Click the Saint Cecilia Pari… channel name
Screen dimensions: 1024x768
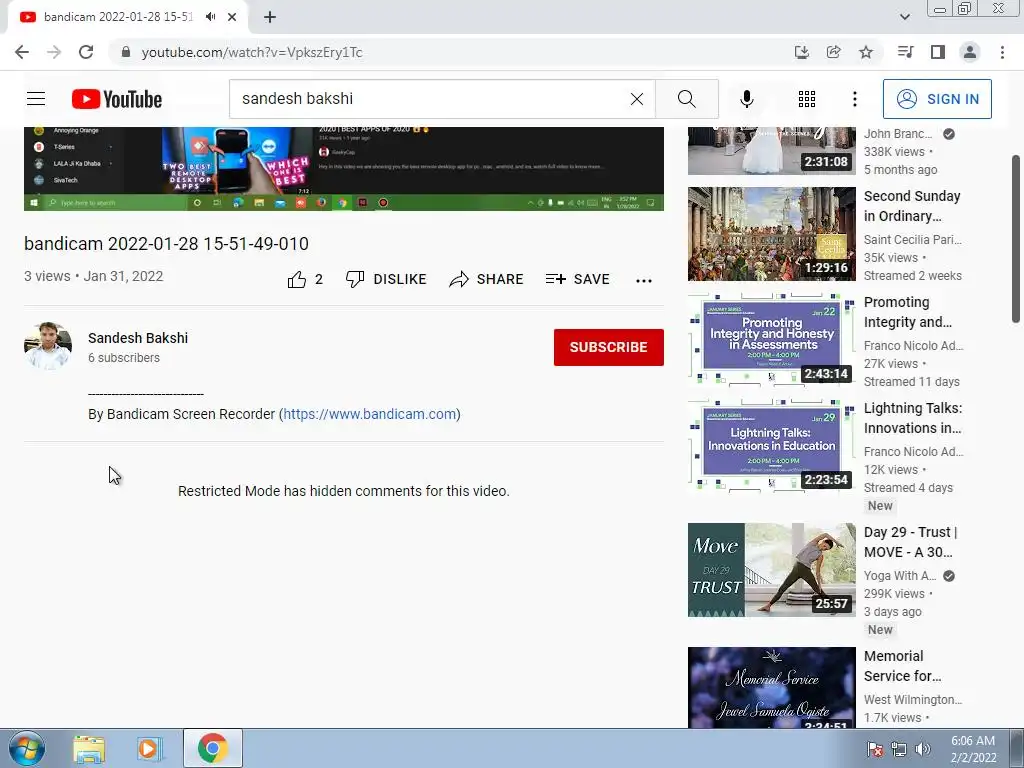[912, 240]
